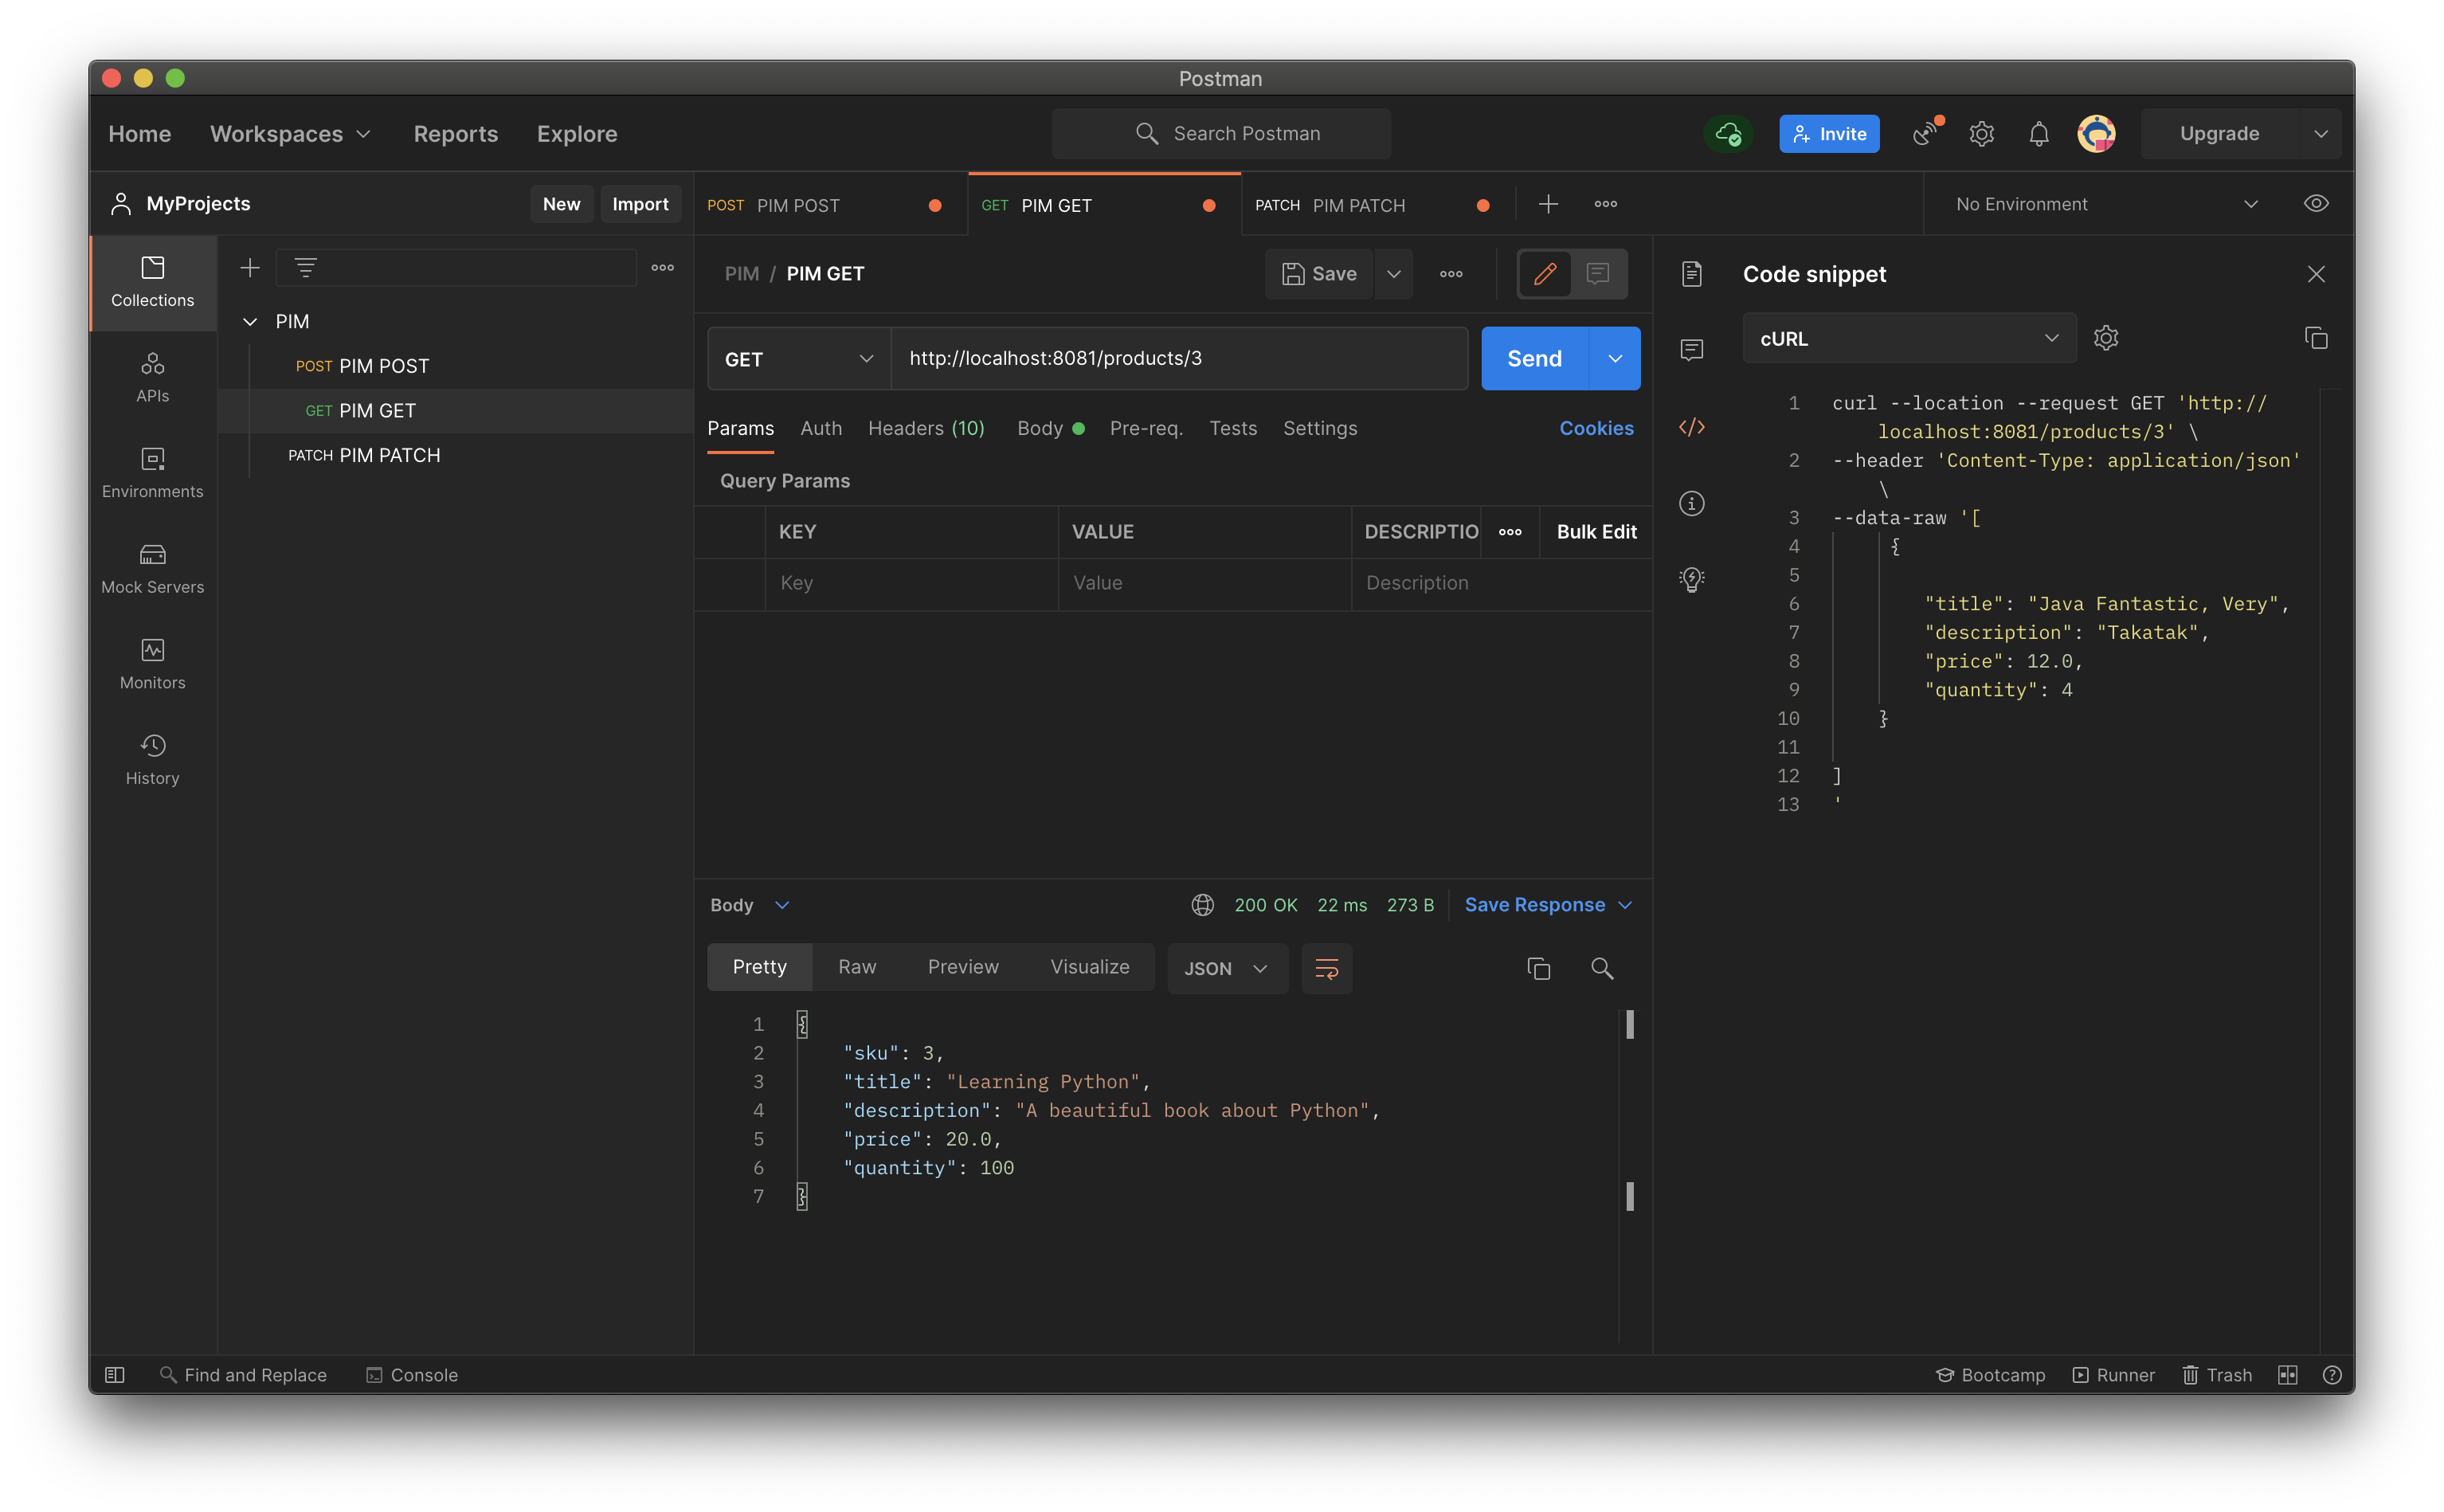Open the documentation icon in right sidebar
The width and height of the screenshot is (2444, 1512).
pyautogui.click(x=1692, y=274)
